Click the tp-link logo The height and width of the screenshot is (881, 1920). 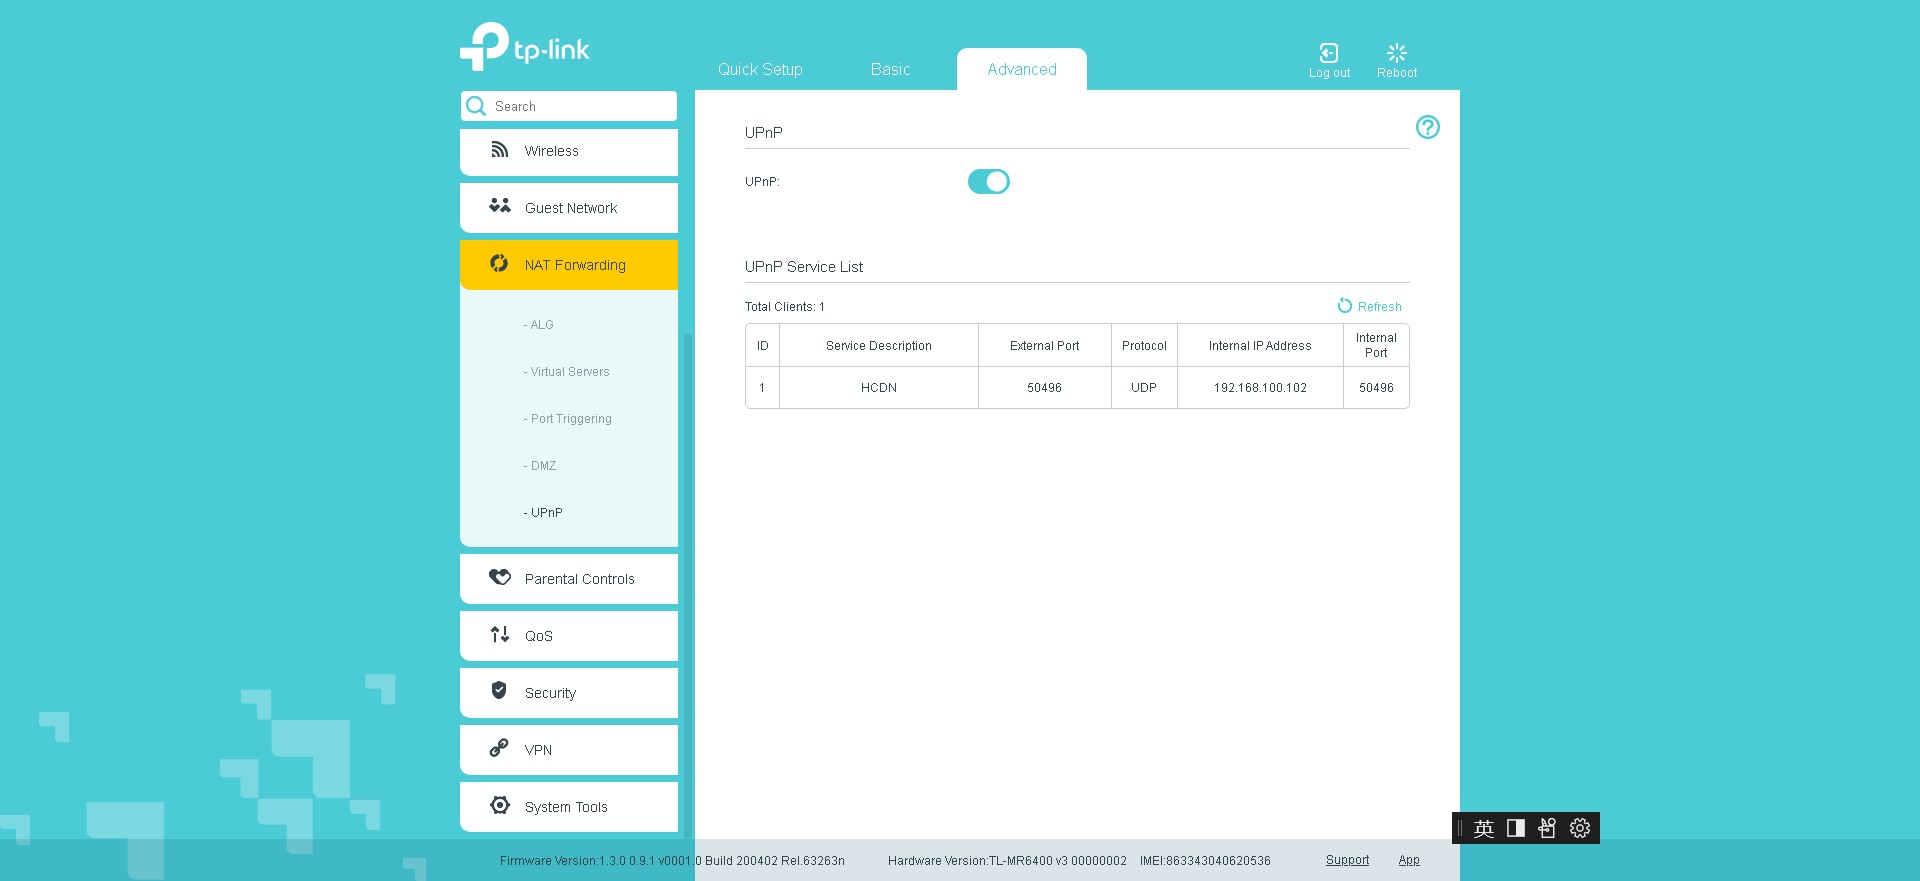[524, 47]
